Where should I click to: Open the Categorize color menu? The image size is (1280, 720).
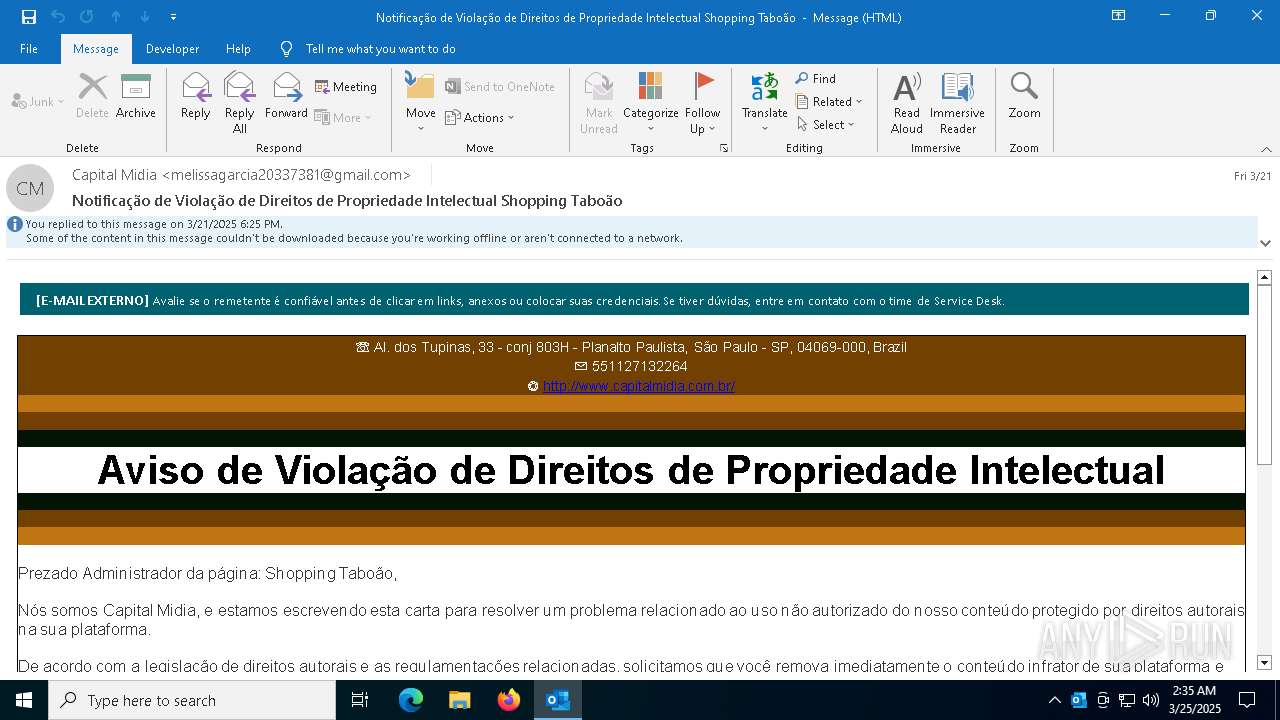pos(651,103)
